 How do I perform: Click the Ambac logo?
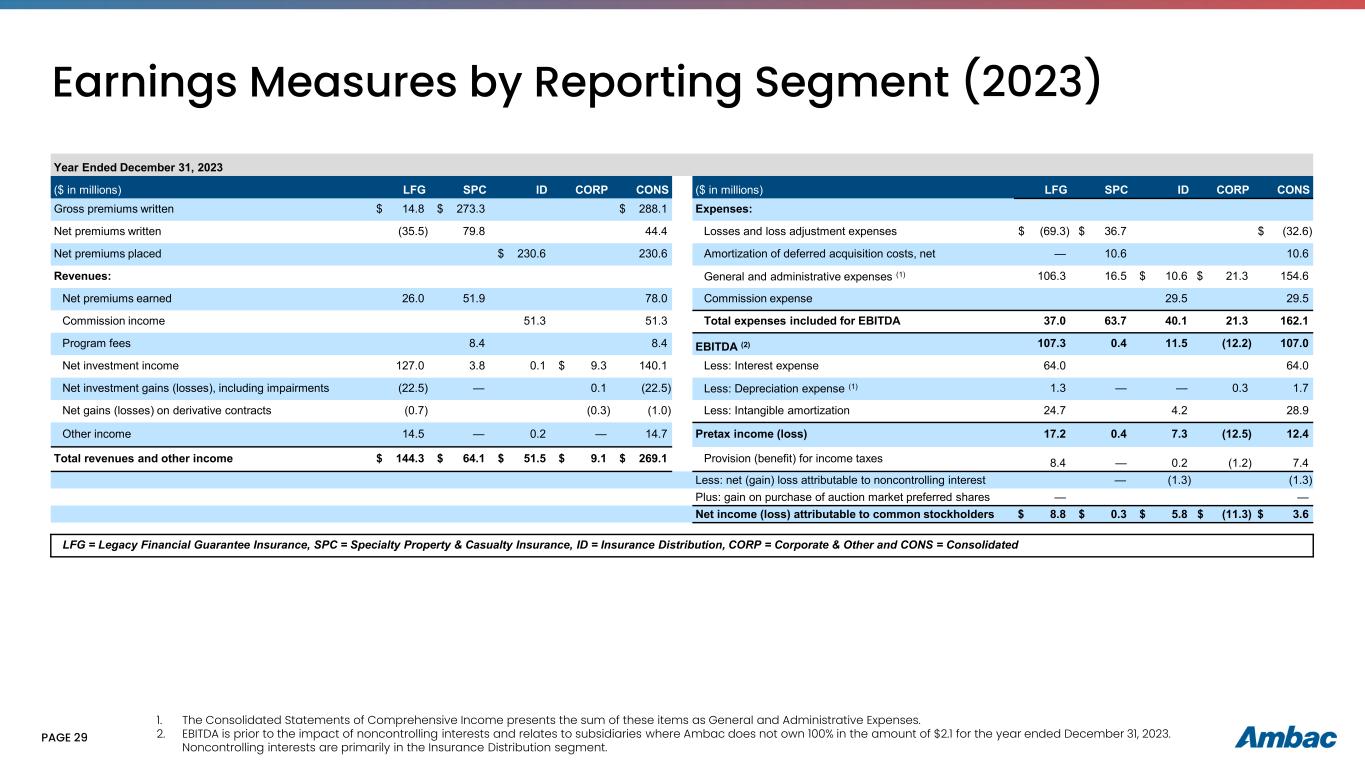point(1285,738)
